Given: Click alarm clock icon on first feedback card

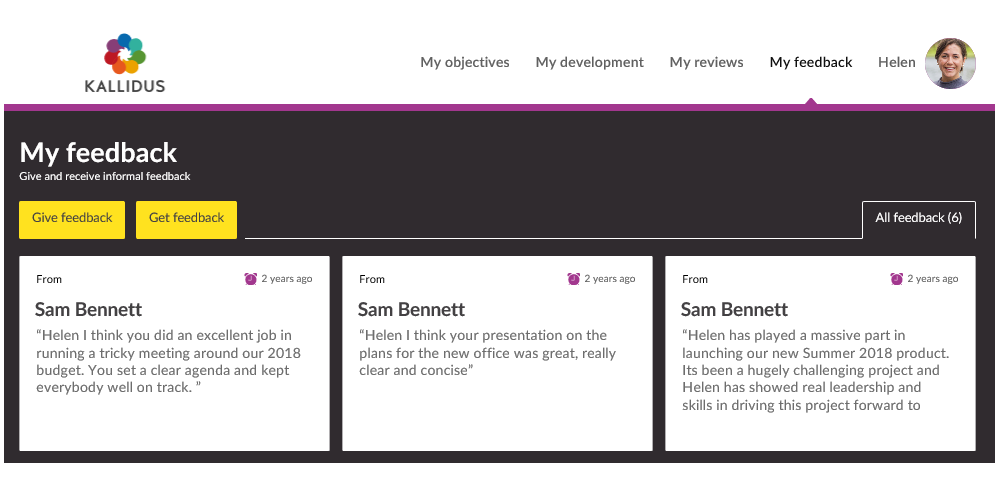Looking at the screenshot, I should coord(251,279).
